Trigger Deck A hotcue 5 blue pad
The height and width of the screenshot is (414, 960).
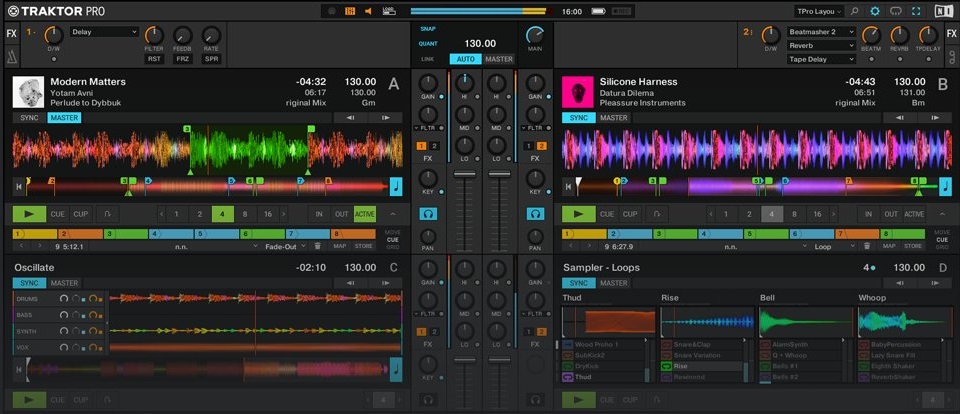[217, 234]
